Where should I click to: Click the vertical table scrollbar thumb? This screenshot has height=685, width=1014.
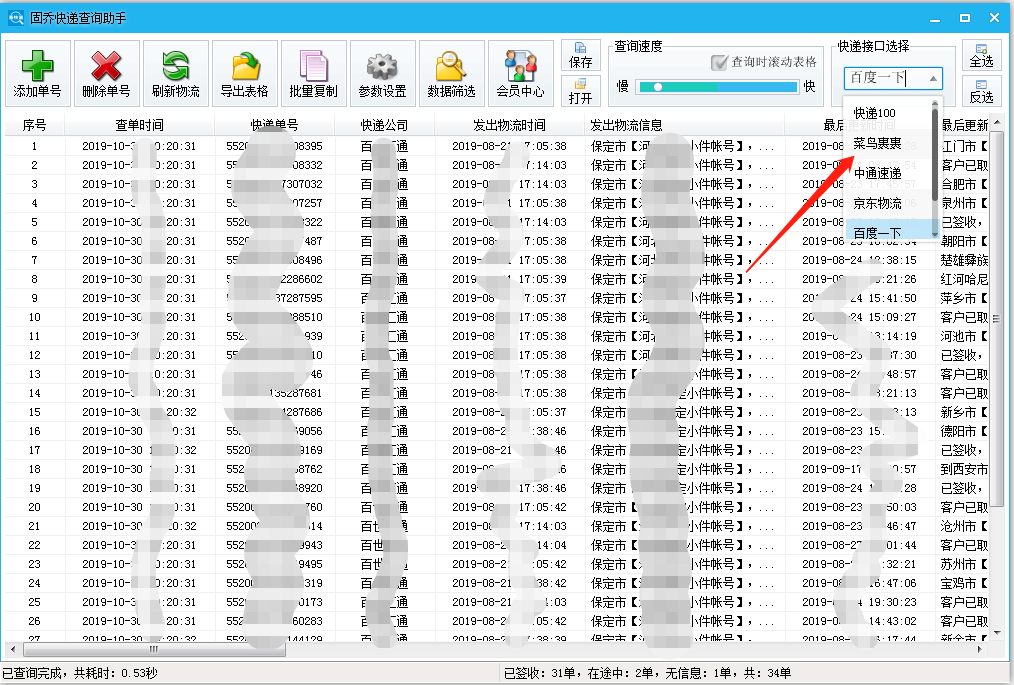(x=996, y=318)
